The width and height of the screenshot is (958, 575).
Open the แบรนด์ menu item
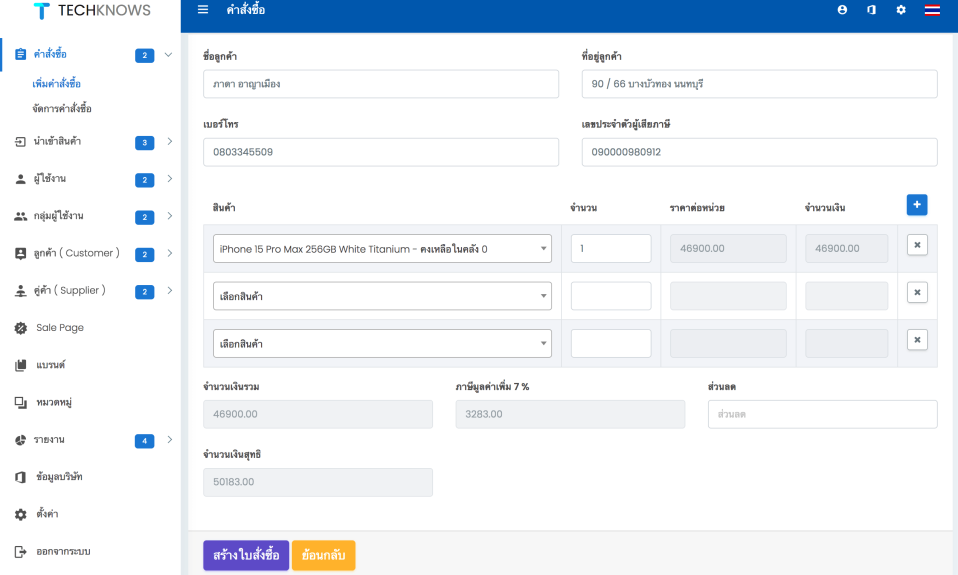coord(51,365)
